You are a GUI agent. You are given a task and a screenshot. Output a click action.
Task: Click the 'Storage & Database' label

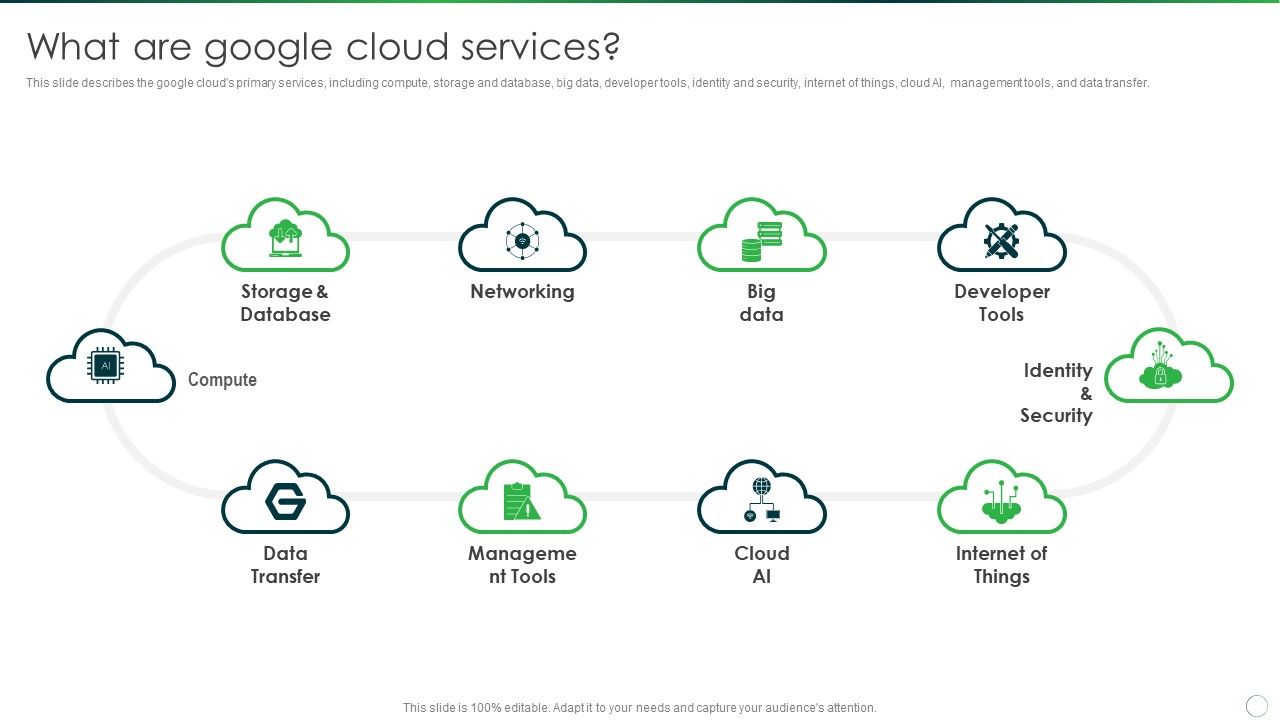(x=285, y=303)
